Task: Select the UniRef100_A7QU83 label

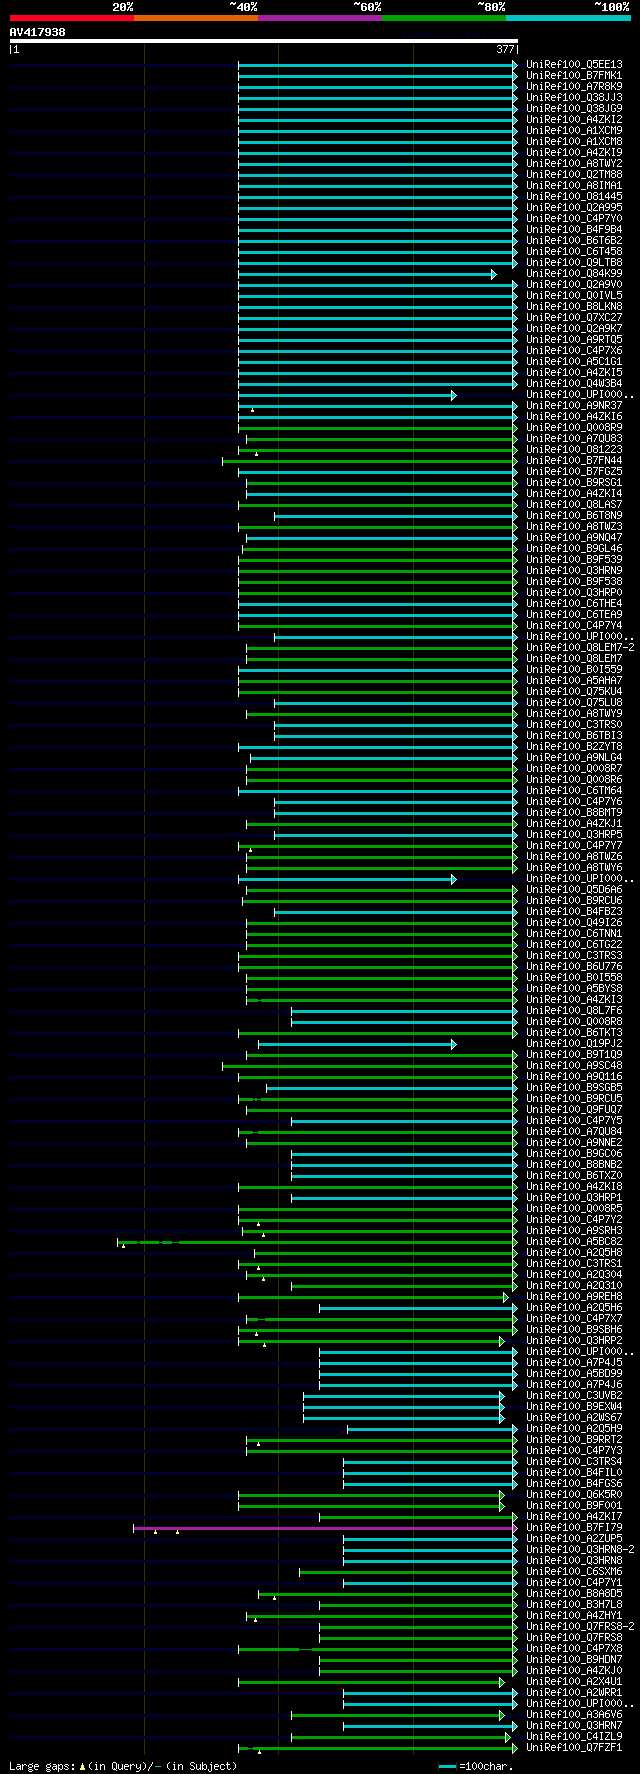Action: pos(574,438)
